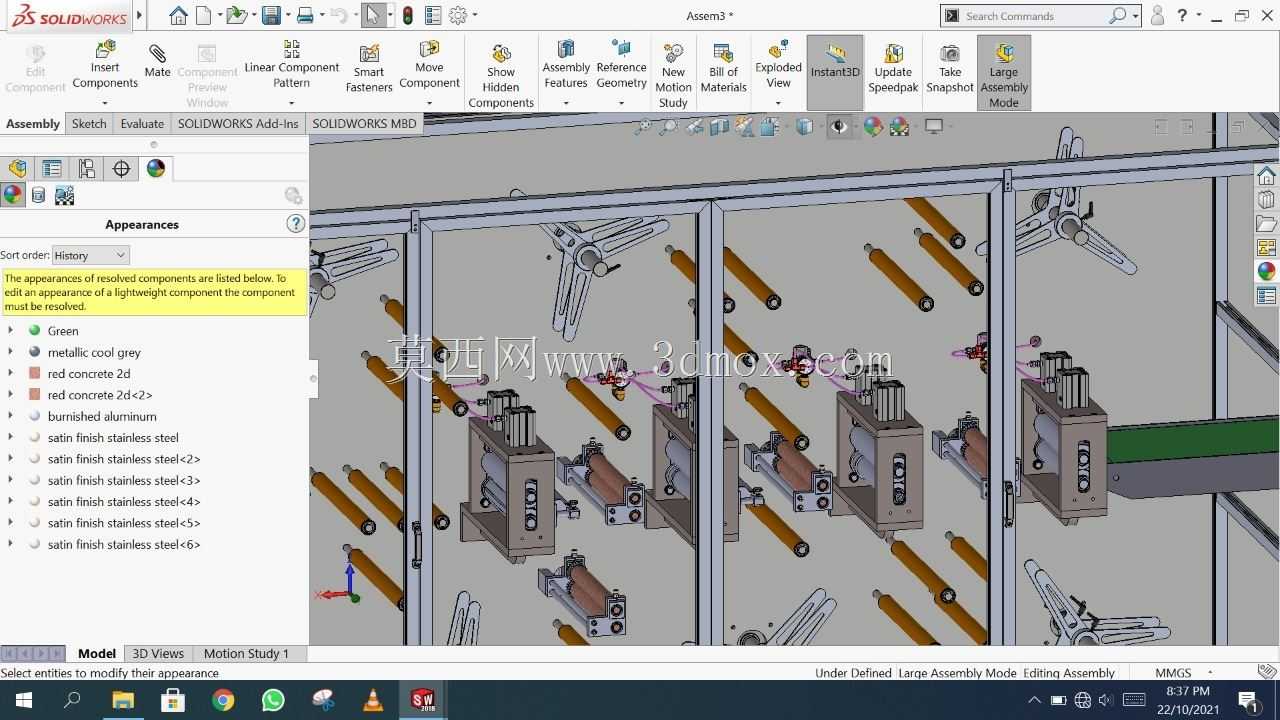Image resolution: width=1280 pixels, height=720 pixels.
Task: Click the Exploded View tool
Action: tap(778, 65)
